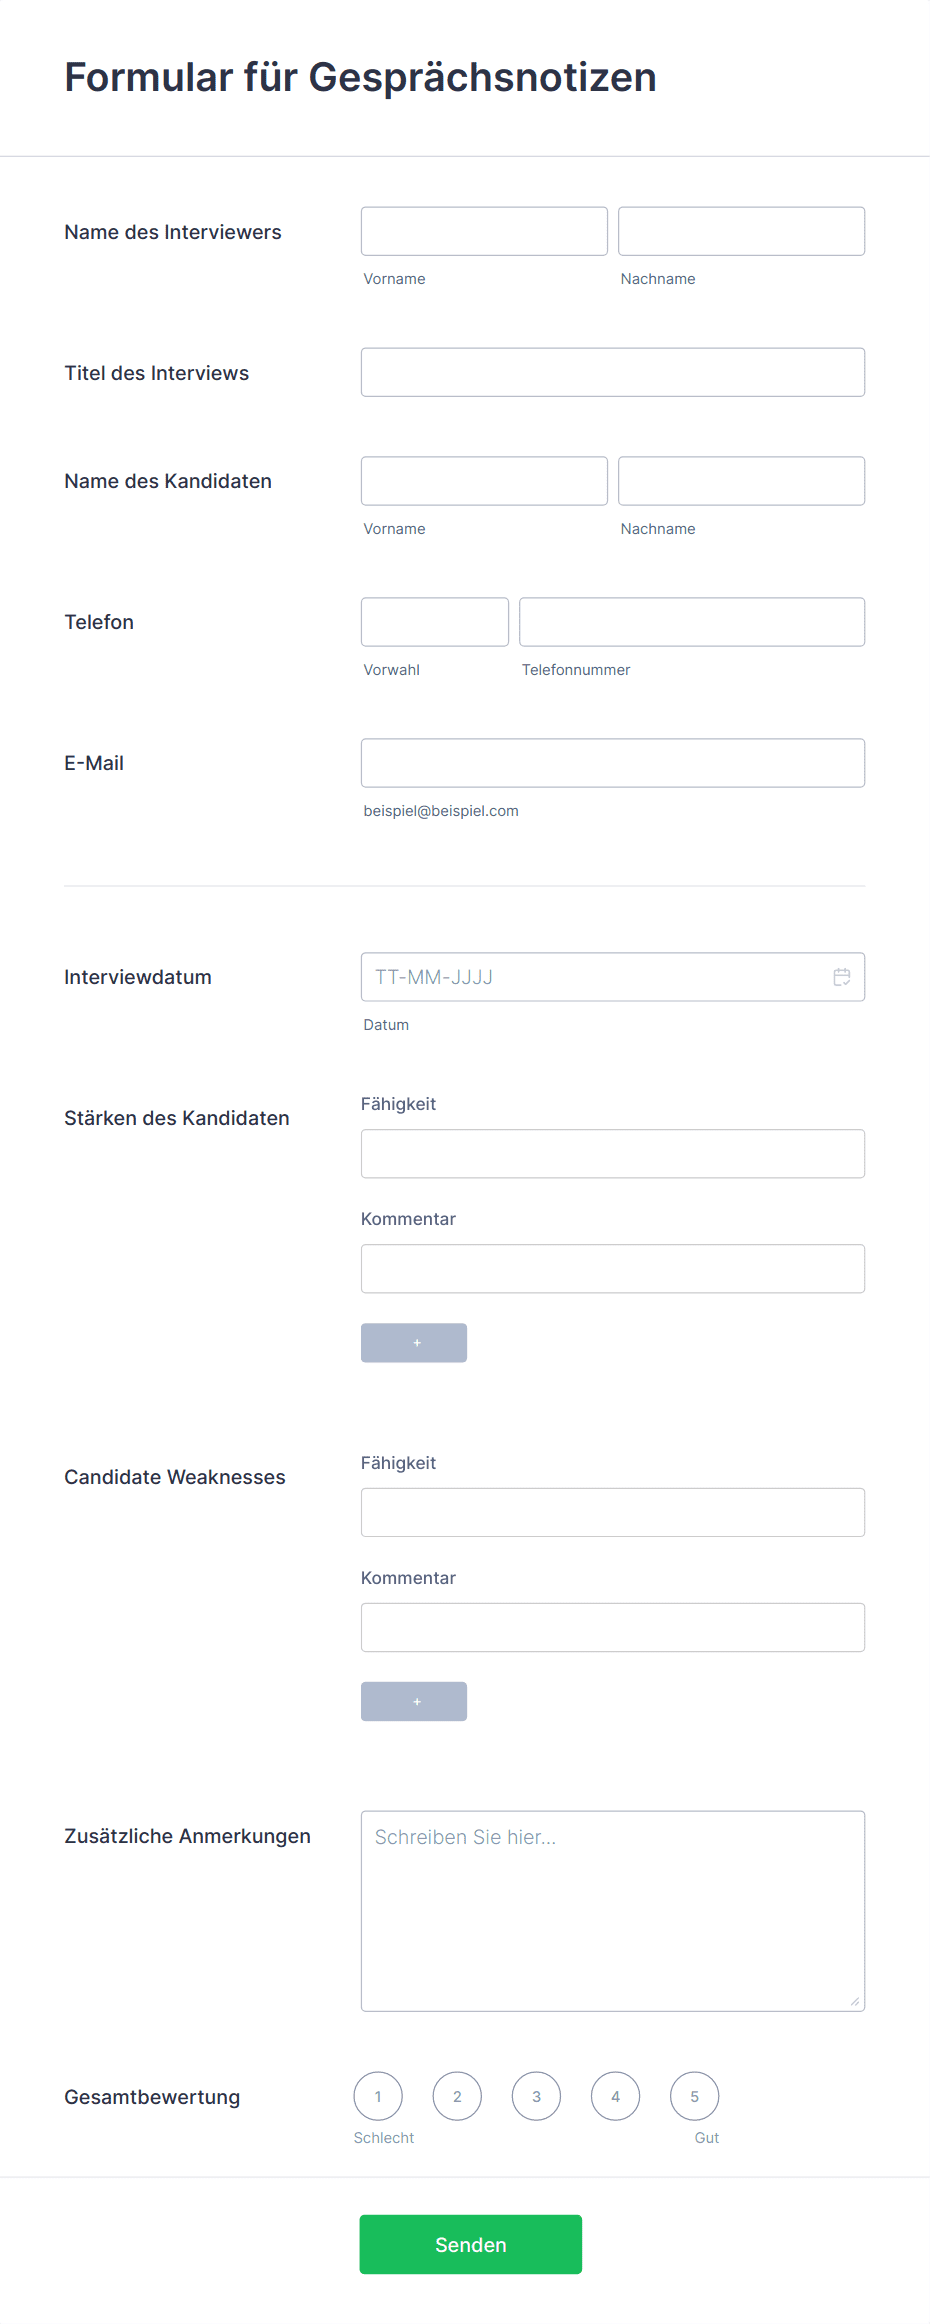Click the Fähigkeit field under Stärken

click(x=613, y=1154)
